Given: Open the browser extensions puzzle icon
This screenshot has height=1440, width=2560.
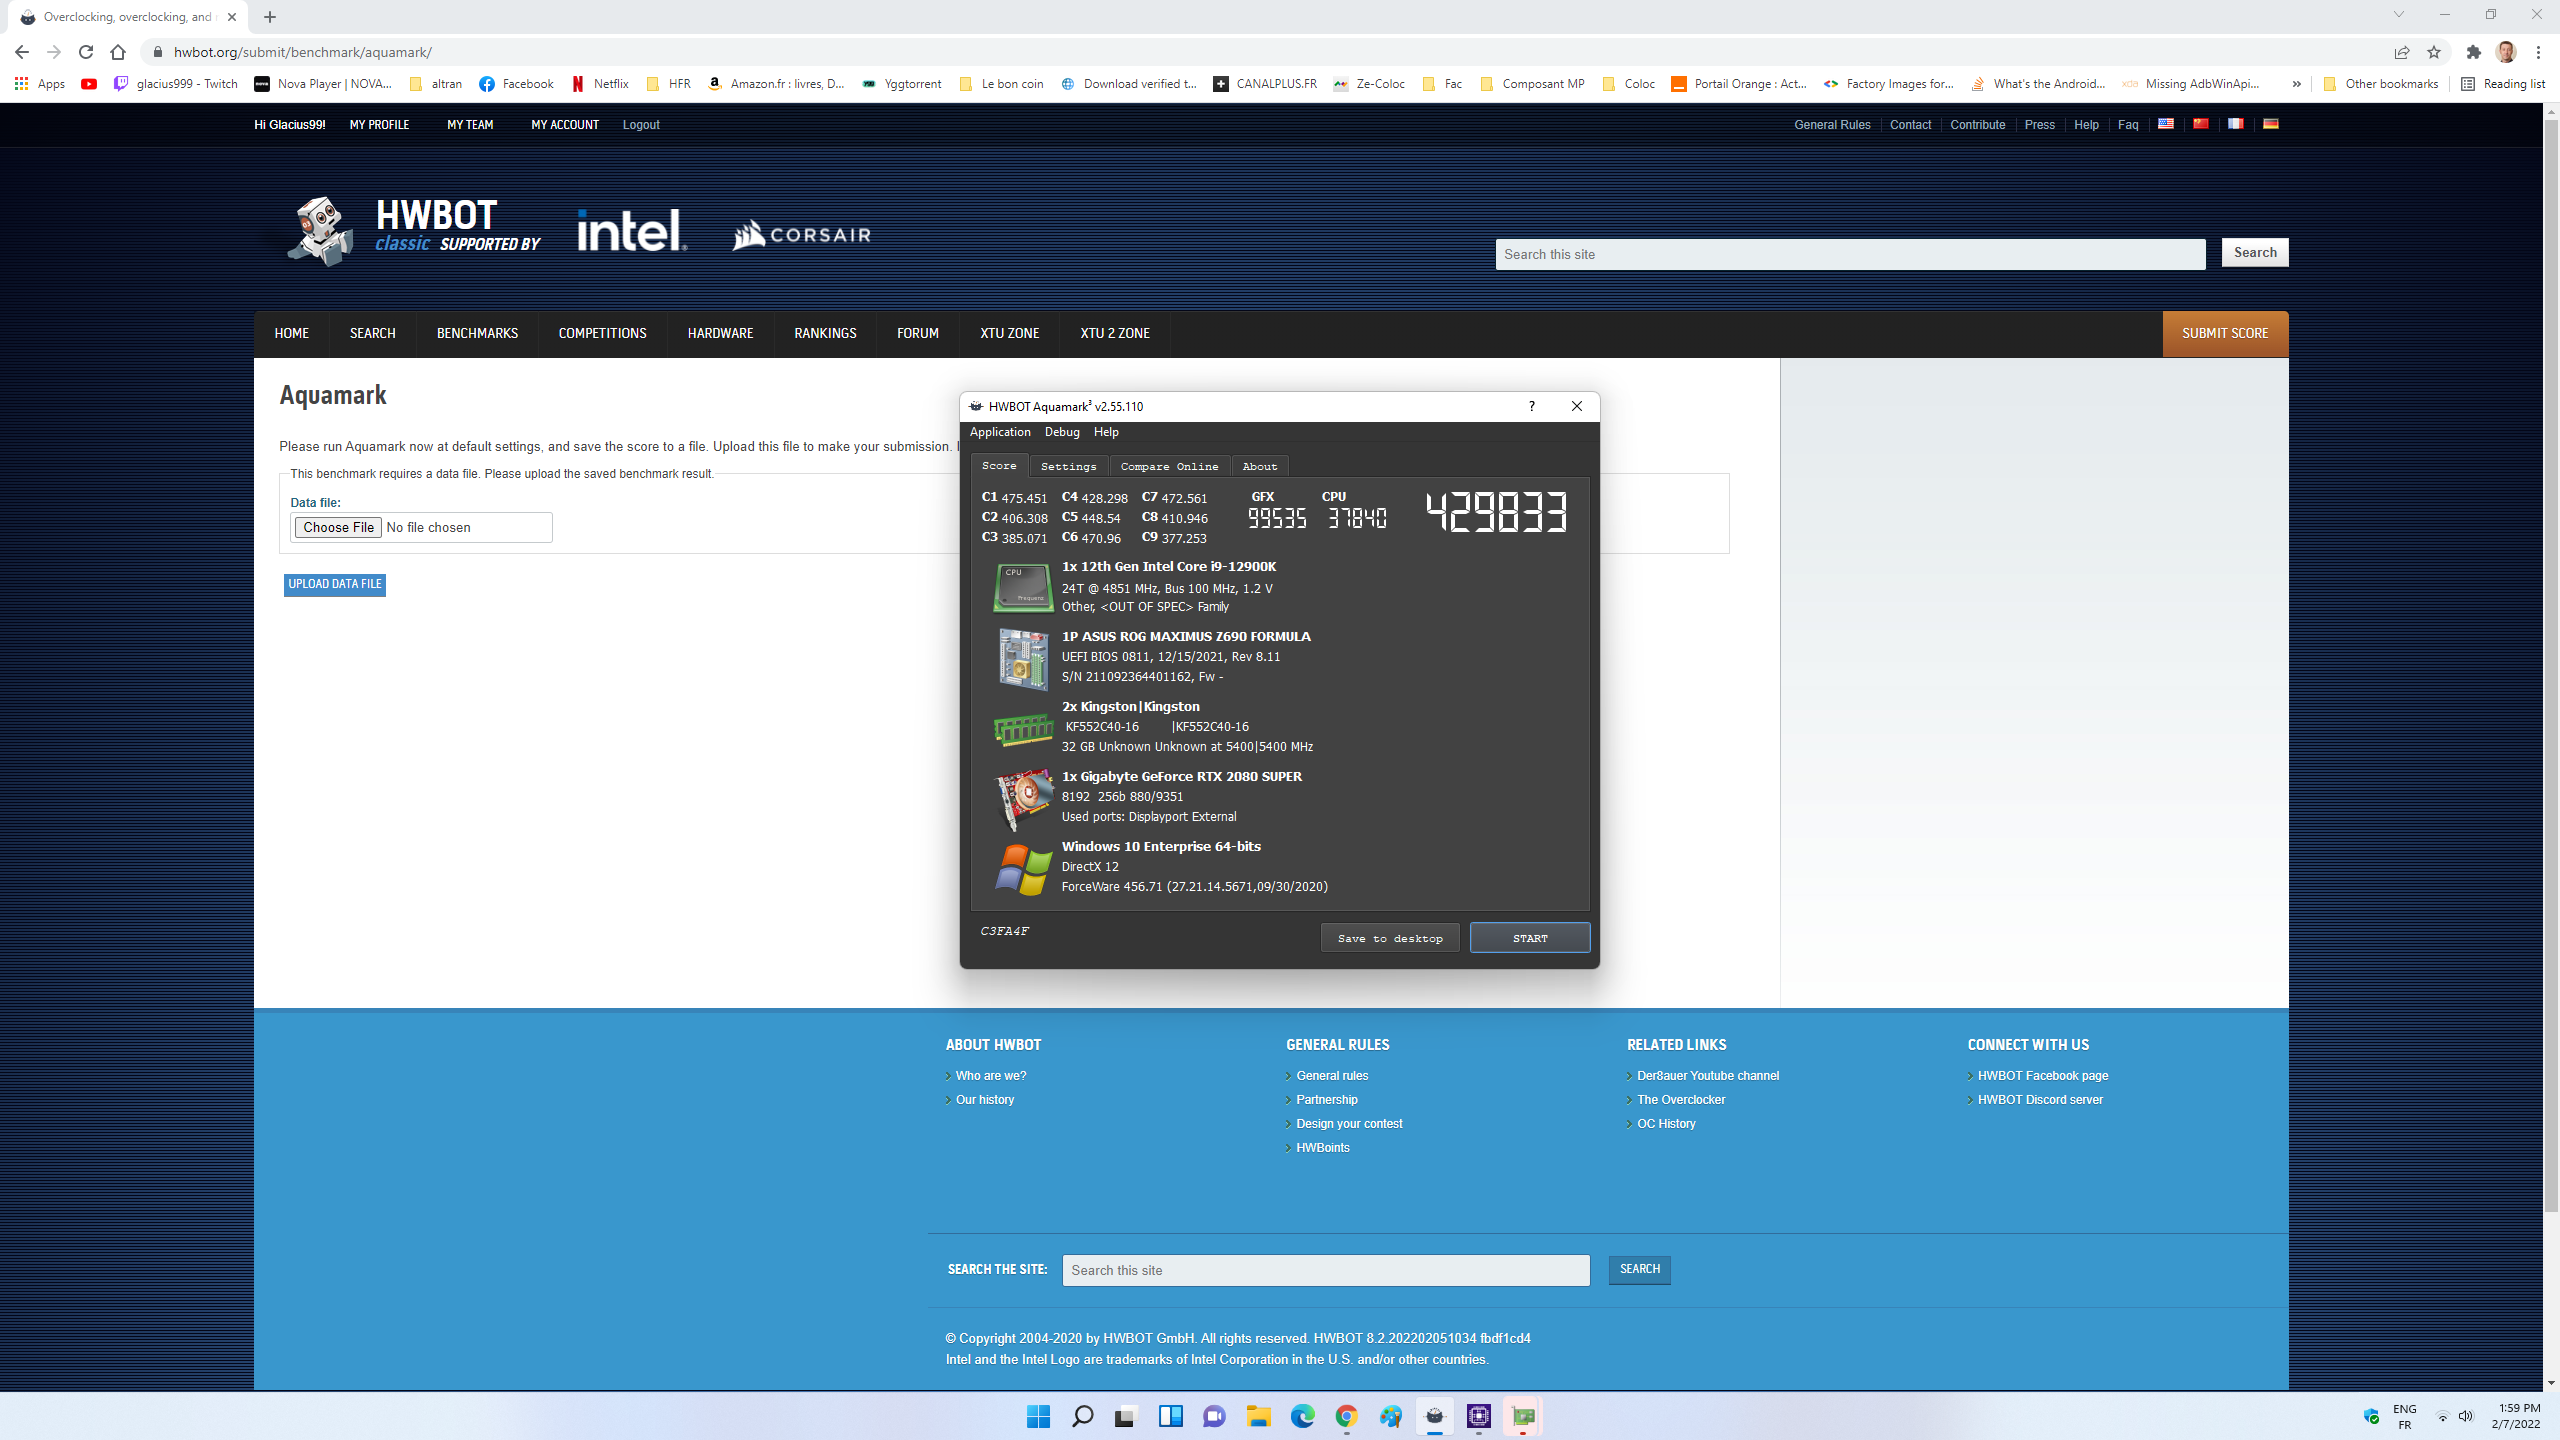Looking at the screenshot, I should pyautogui.click(x=2474, y=52).
